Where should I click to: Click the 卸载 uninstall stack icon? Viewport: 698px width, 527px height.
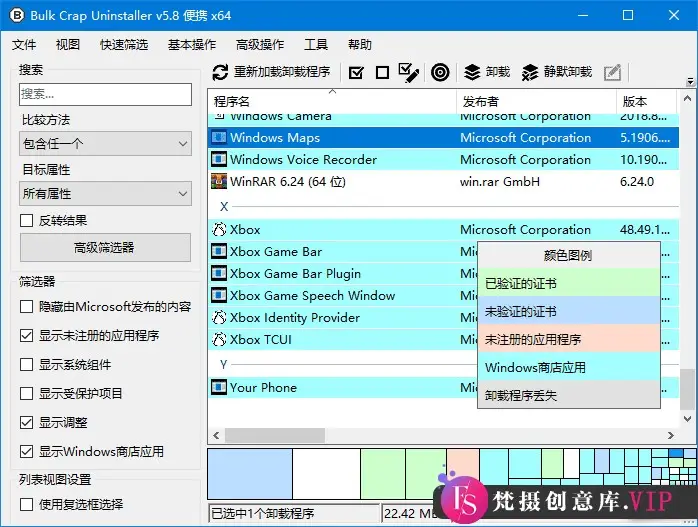coord(472,72)
